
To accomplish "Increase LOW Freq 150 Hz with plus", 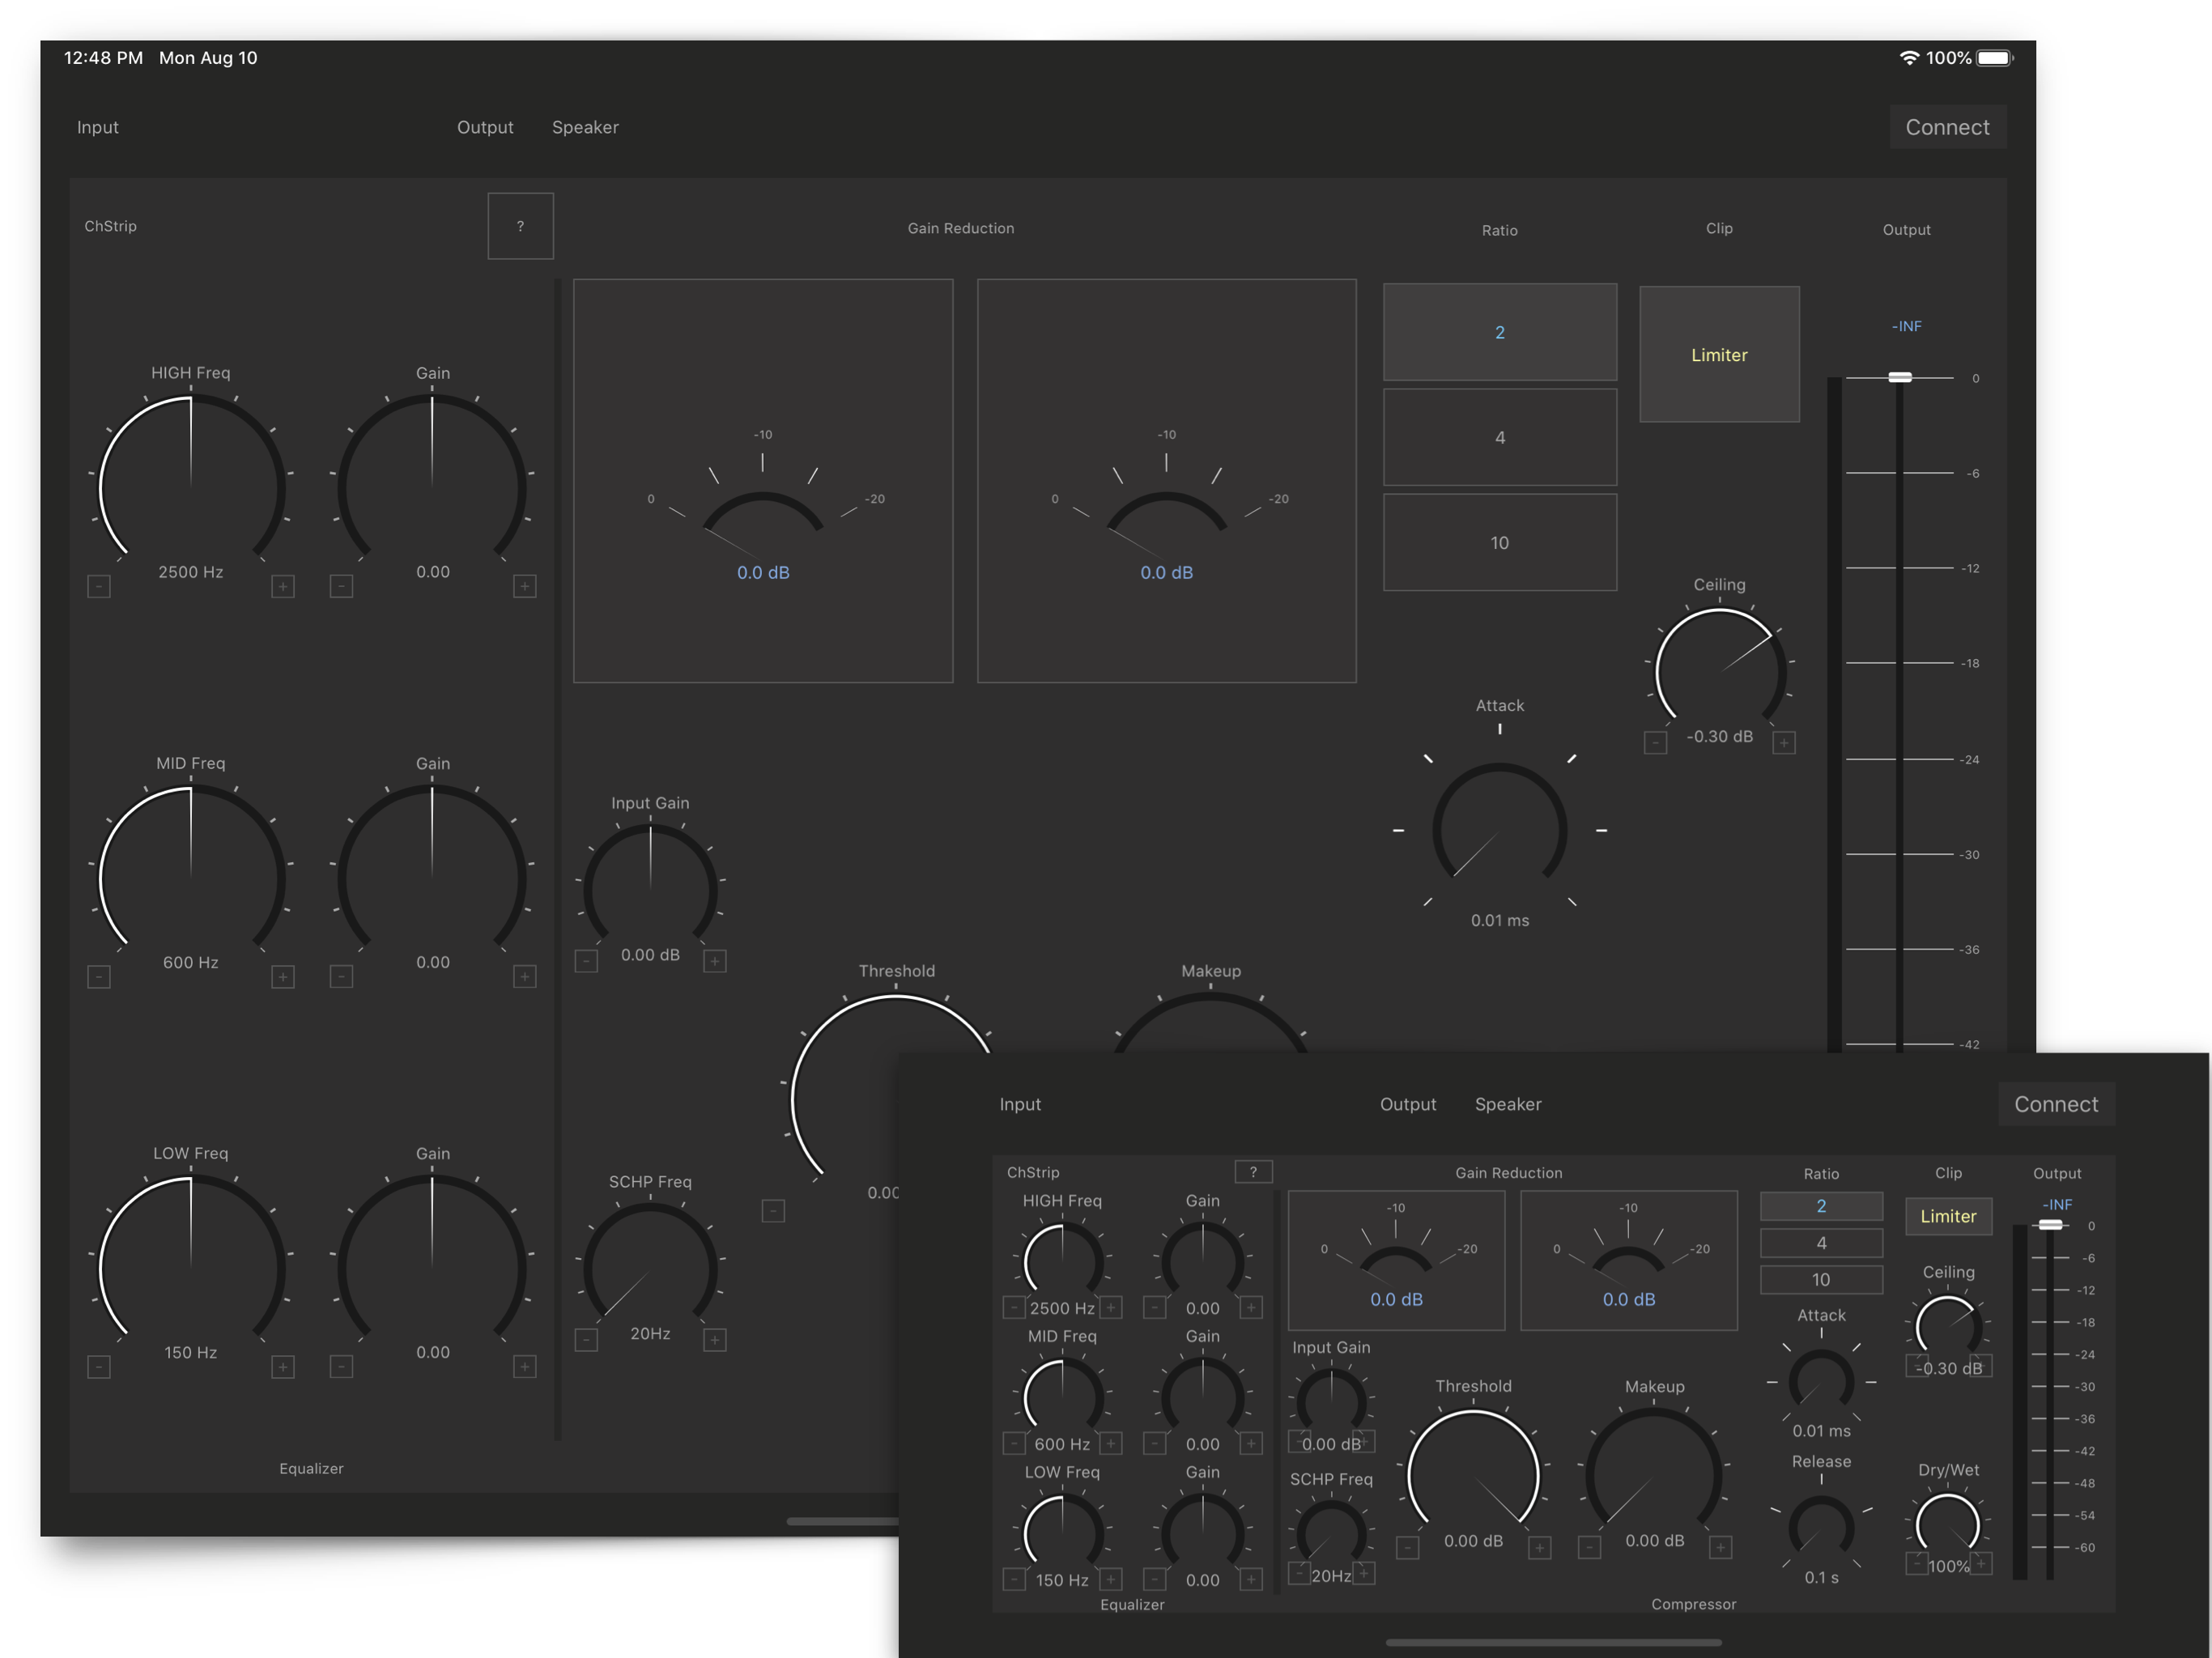I will coord(283,1366).
